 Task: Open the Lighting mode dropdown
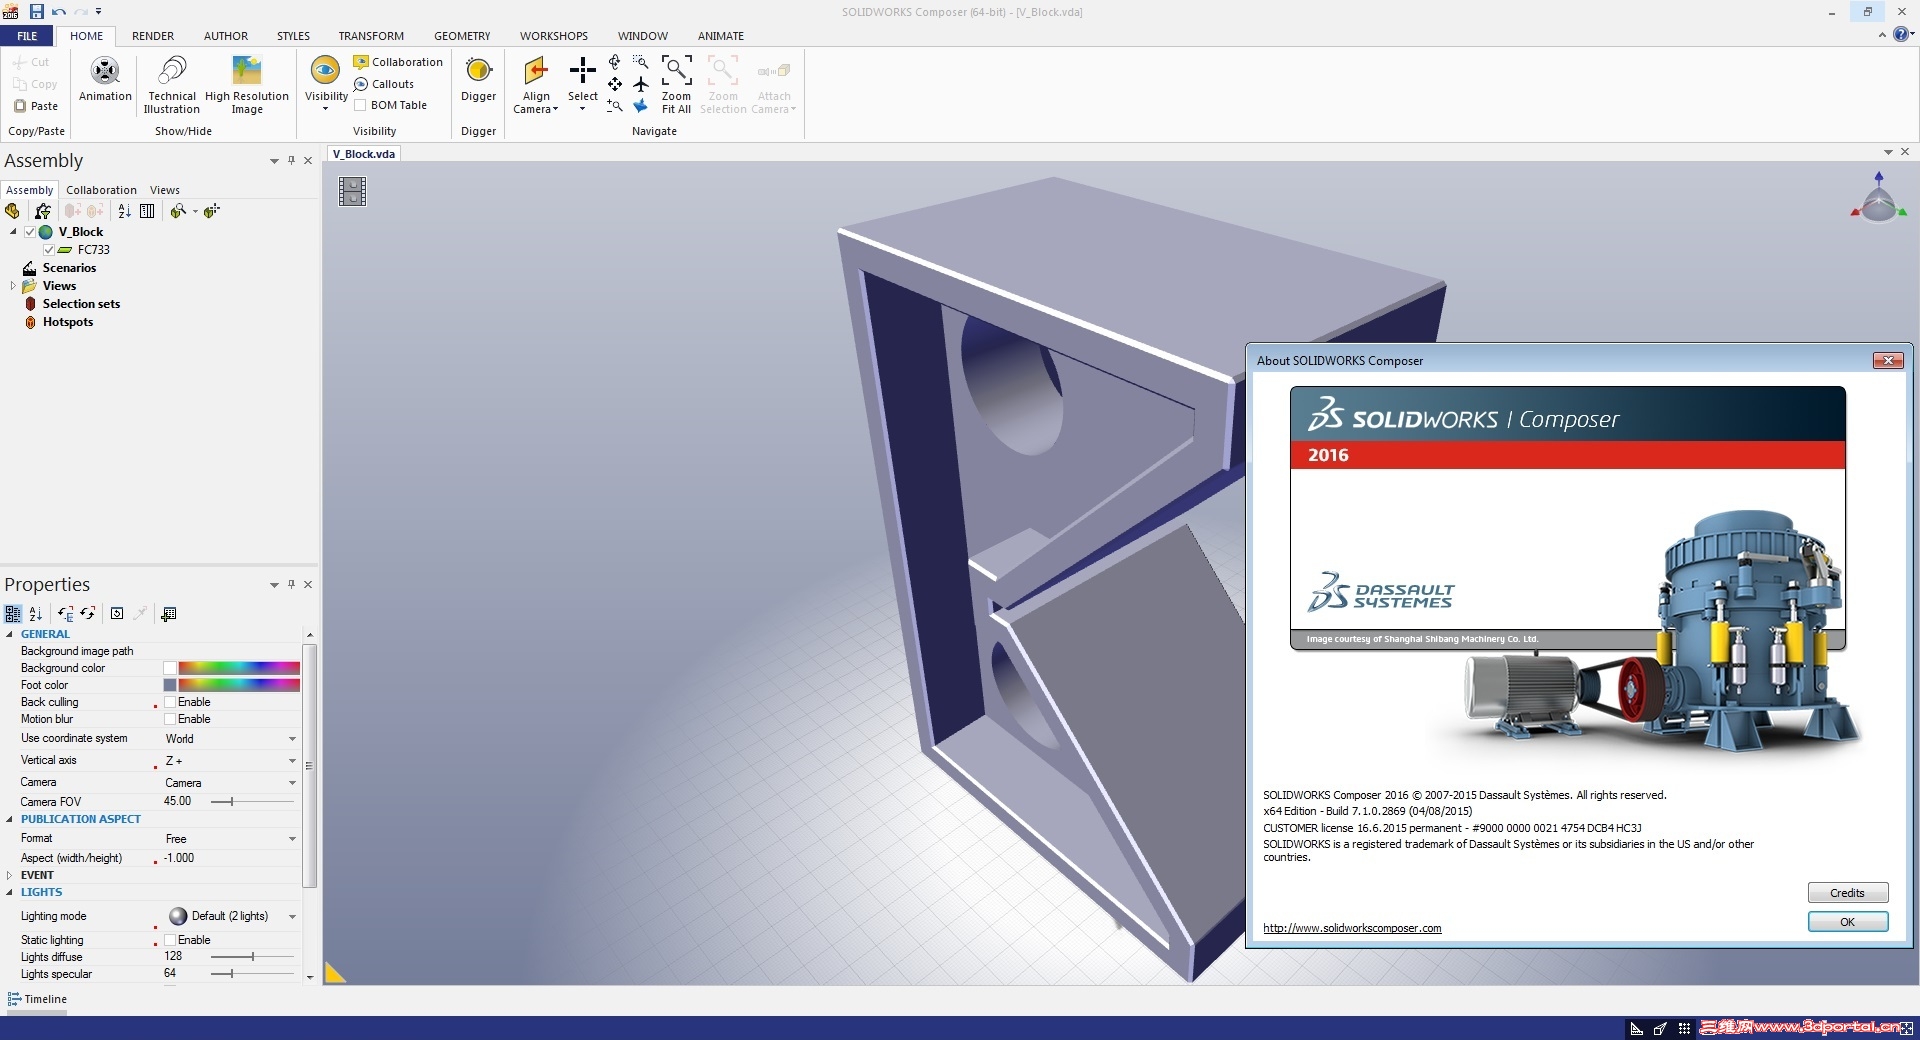292,917
